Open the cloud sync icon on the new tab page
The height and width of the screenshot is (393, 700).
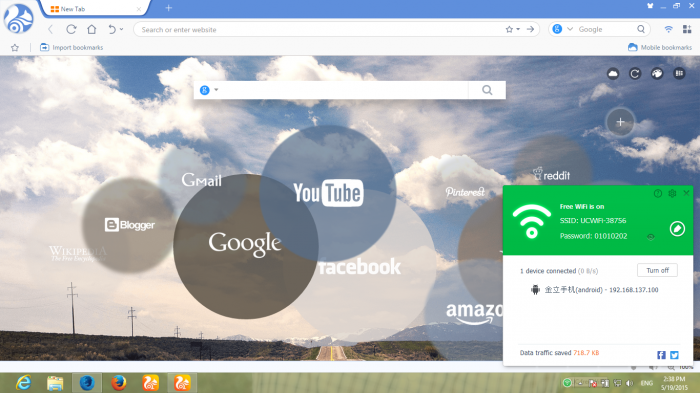click(613, 74)
